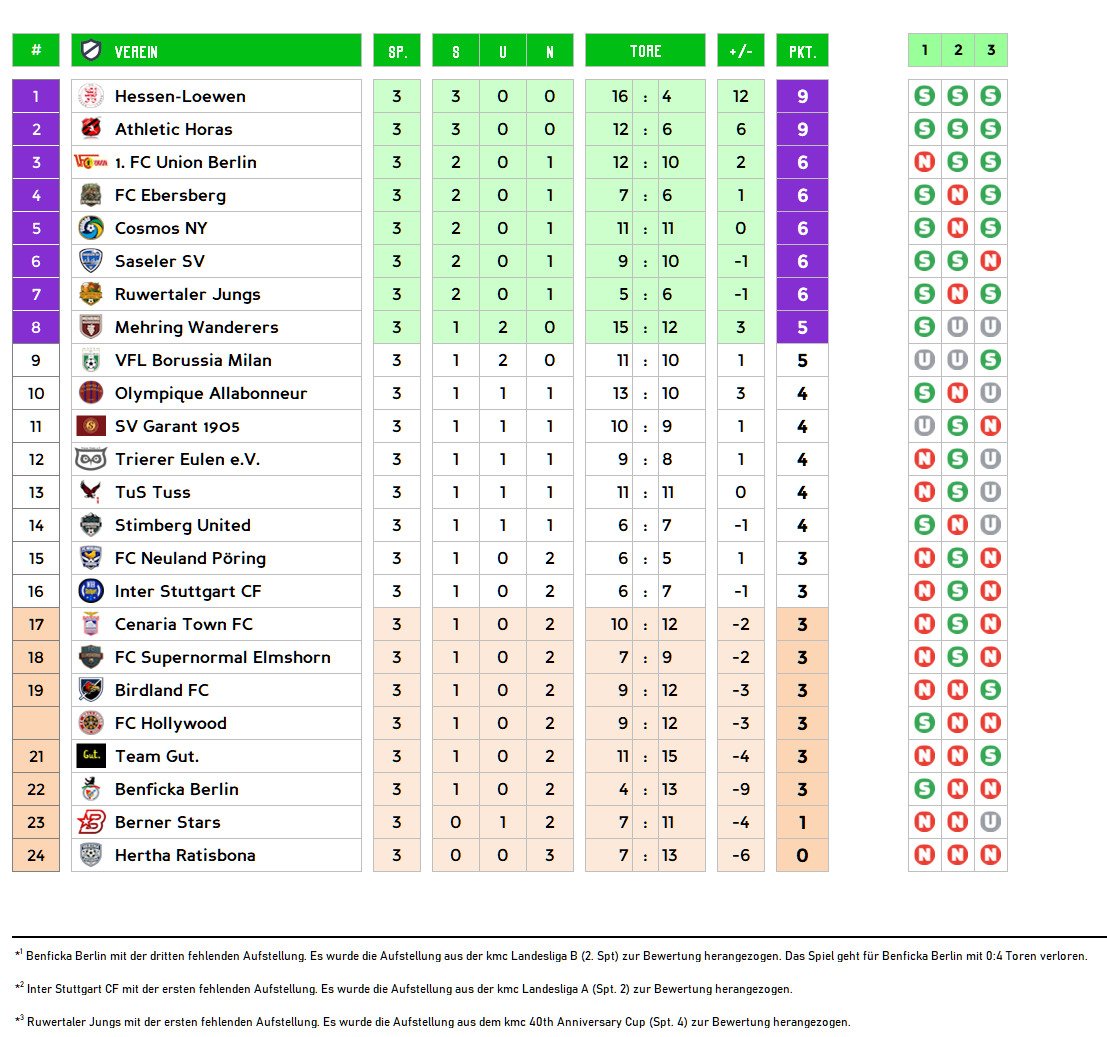The width and height of the screenshot is (1107, 1037).
Task: Click the purple rank 1 cell
Action: click(36, 96)
